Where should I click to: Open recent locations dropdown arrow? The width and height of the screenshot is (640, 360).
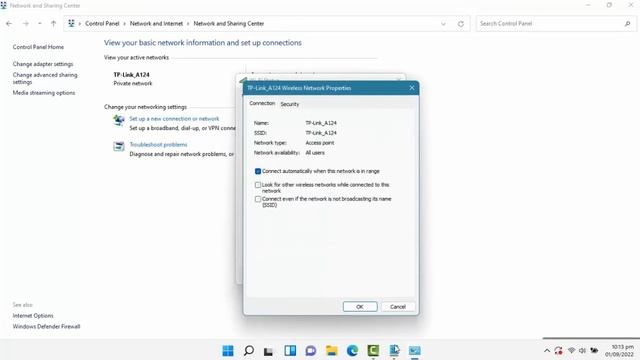click(x=40, y=24)
